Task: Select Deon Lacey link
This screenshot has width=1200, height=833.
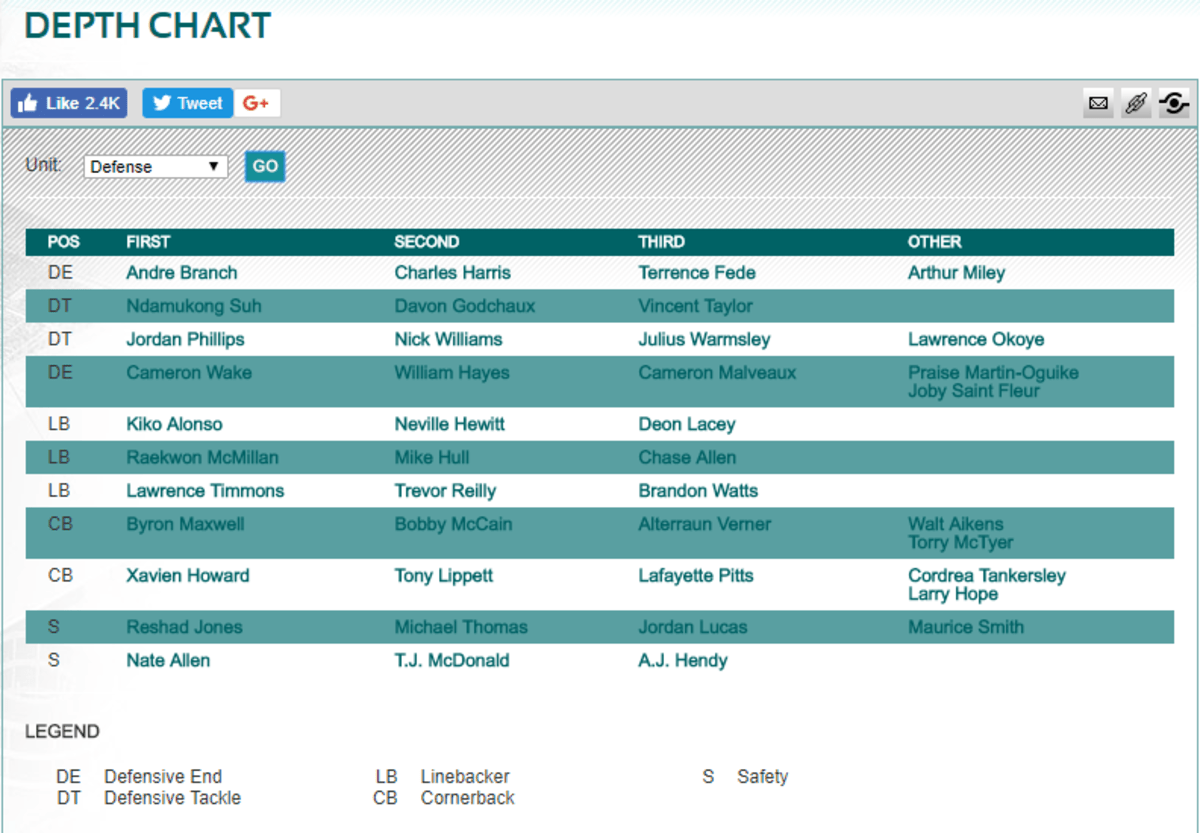Action: 686,424
